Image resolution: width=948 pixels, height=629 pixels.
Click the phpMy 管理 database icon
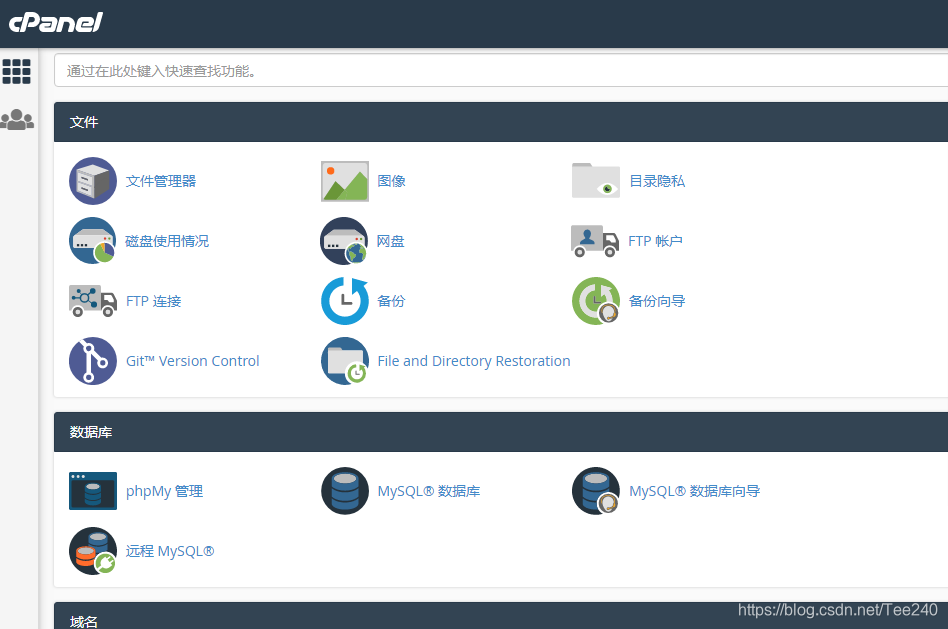[93, 490]
